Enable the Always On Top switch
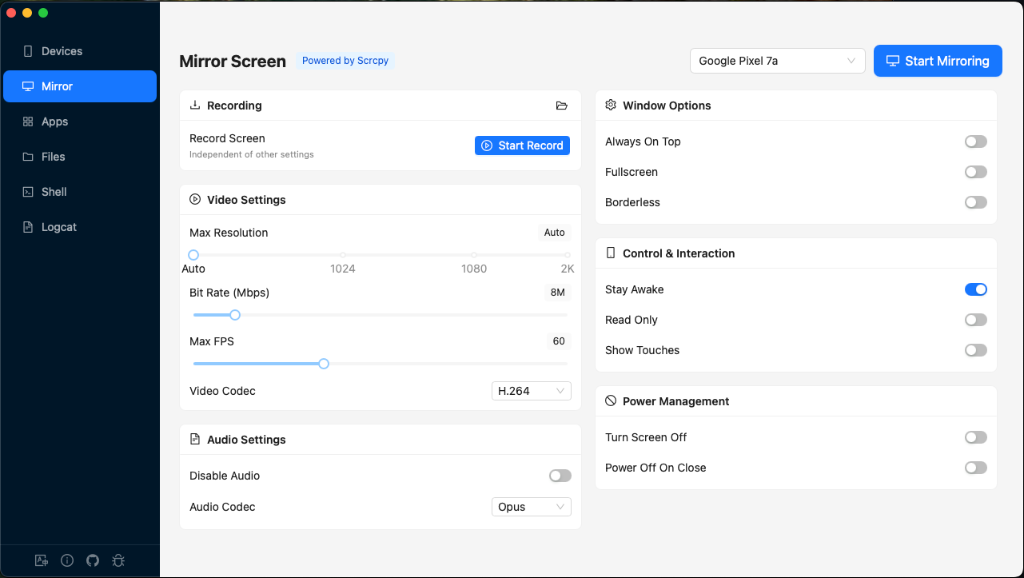Screen dimensions: 1024x578 click(x=975, y=142)
